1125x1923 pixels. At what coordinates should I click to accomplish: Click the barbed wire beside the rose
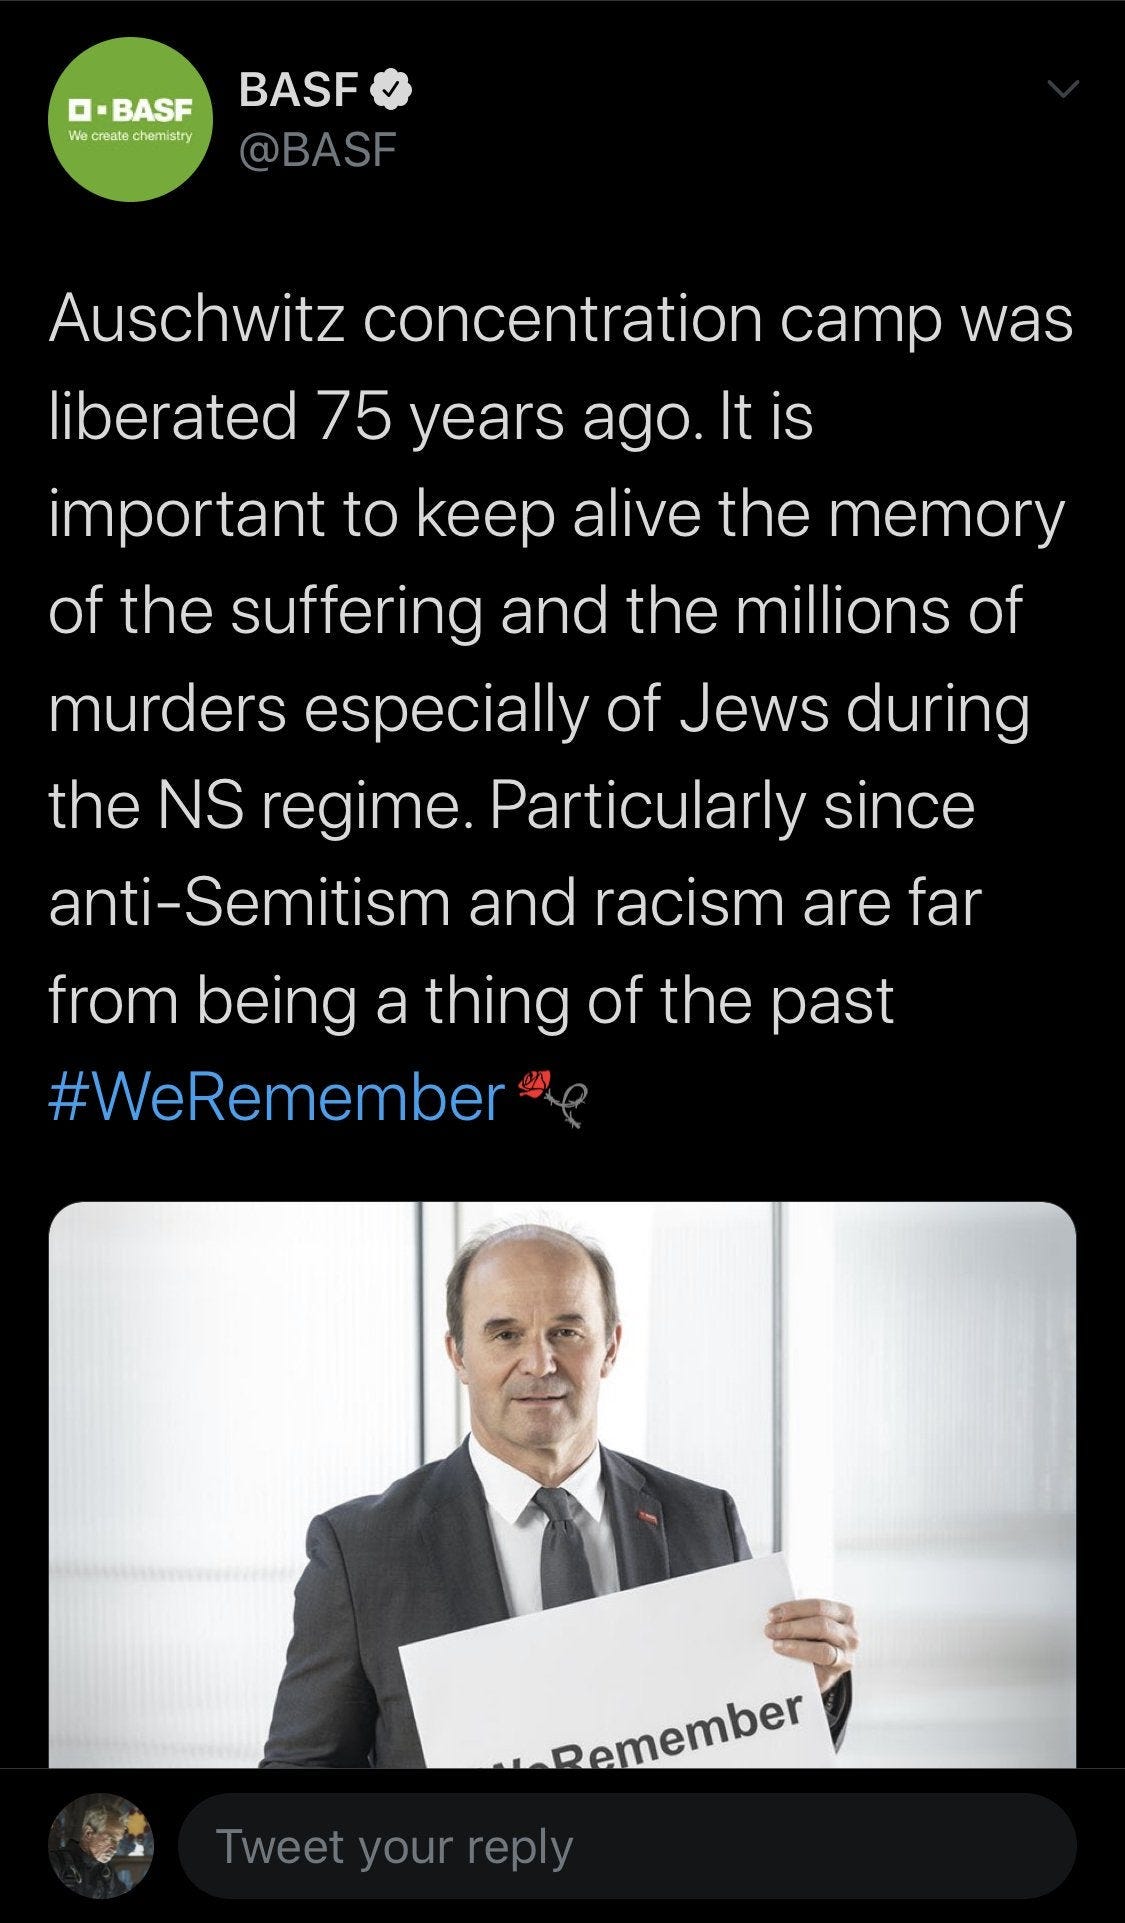[x=572, y=1107]
